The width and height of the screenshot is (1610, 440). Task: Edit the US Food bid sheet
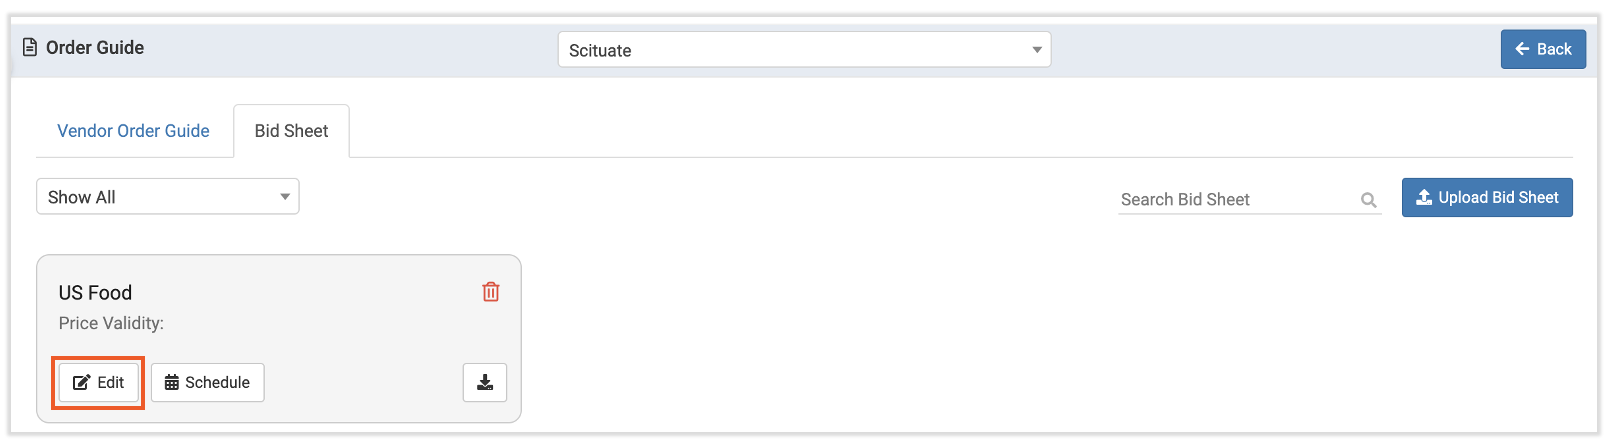coord(99,382)
